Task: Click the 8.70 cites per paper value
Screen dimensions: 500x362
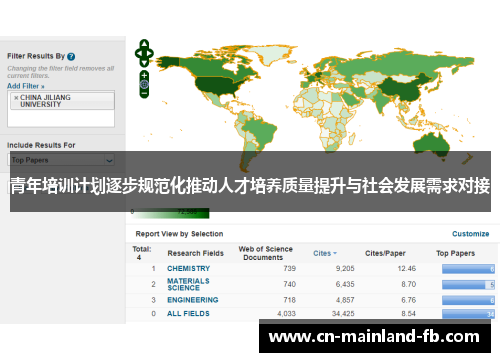Action: (409, 284)
